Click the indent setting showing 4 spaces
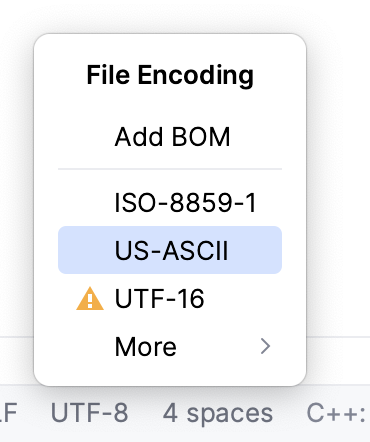 pos(218,414)
